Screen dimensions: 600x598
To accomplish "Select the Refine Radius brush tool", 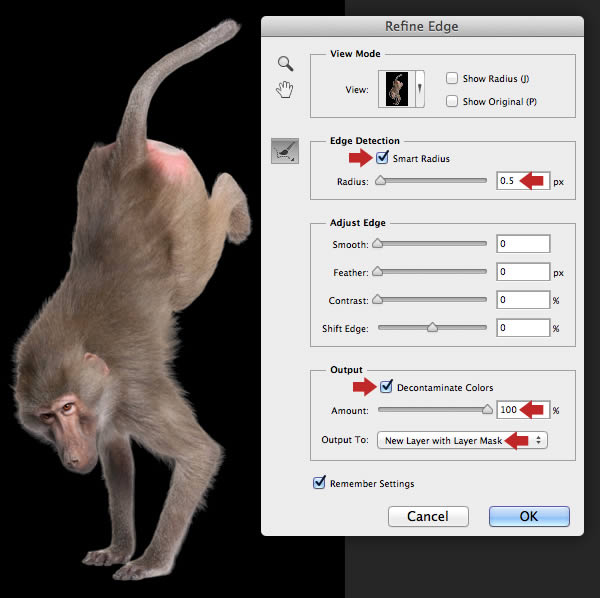I will point(285,151).
